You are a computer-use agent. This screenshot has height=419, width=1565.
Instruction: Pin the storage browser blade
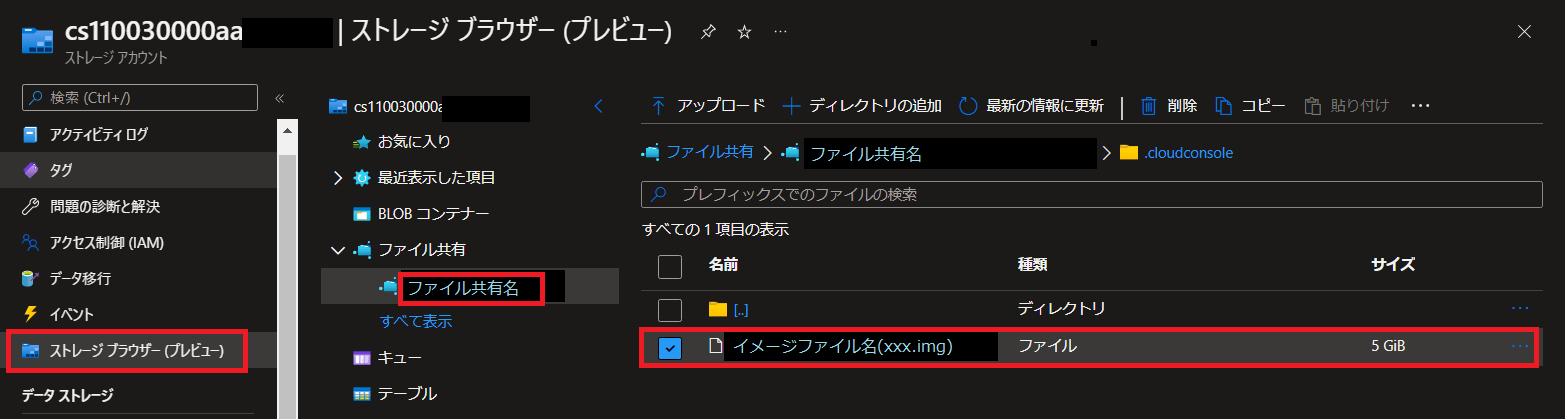(x=708, y=32)
